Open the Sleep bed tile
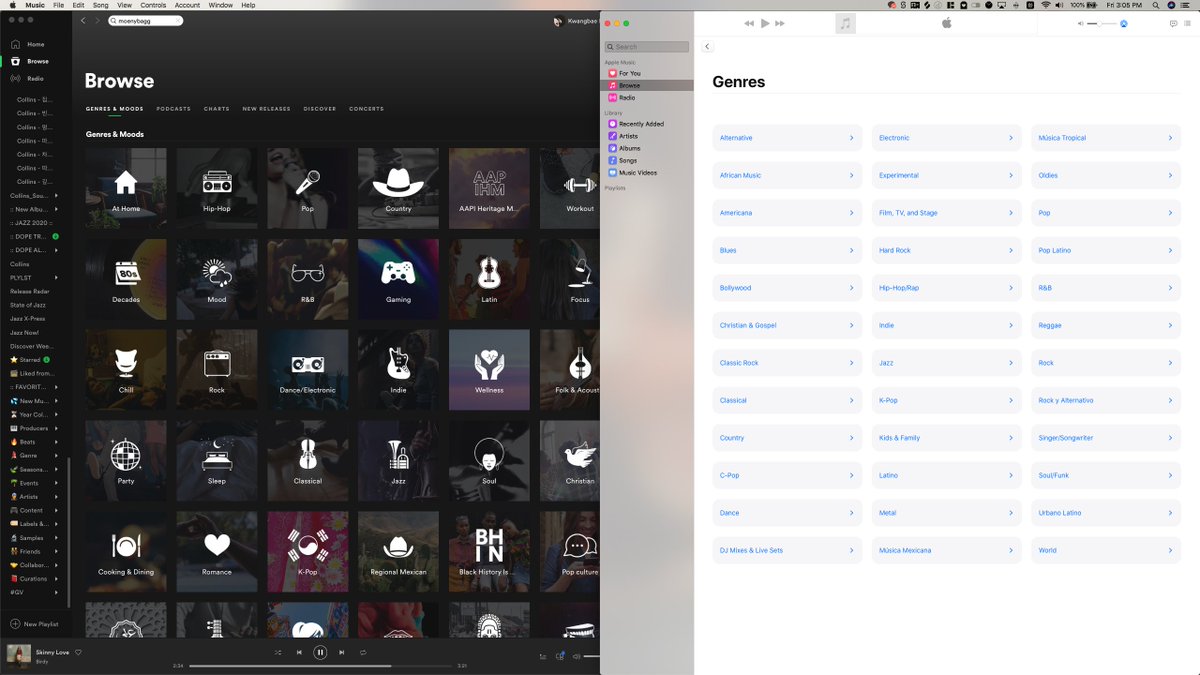The image size is (1200, 675). (217, 461)
